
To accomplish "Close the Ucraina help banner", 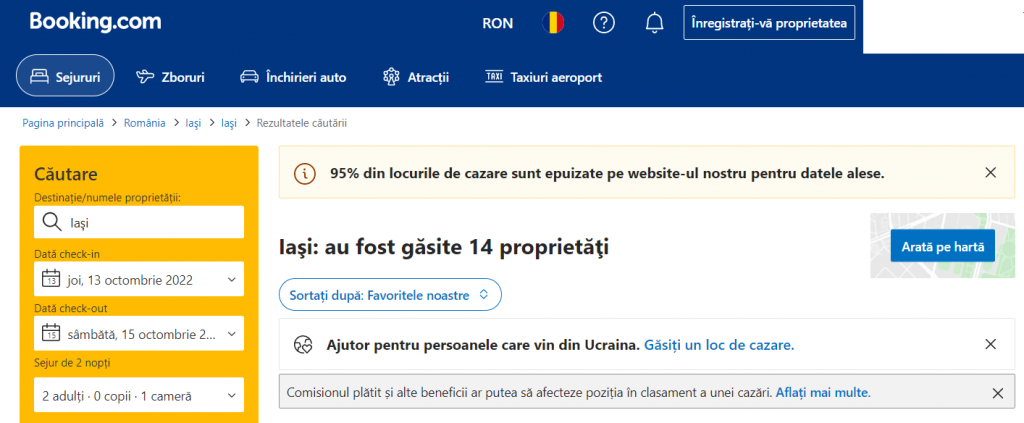I will pyautogui.click(x=991, y=344).
